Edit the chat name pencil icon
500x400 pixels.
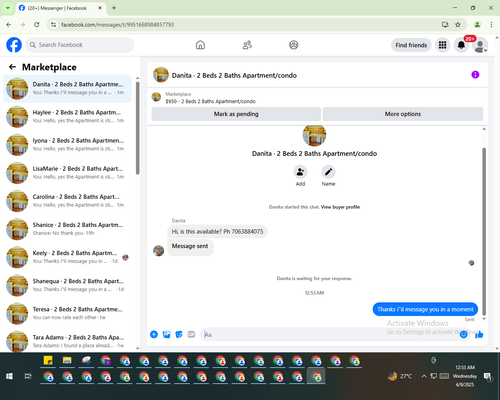328,172
